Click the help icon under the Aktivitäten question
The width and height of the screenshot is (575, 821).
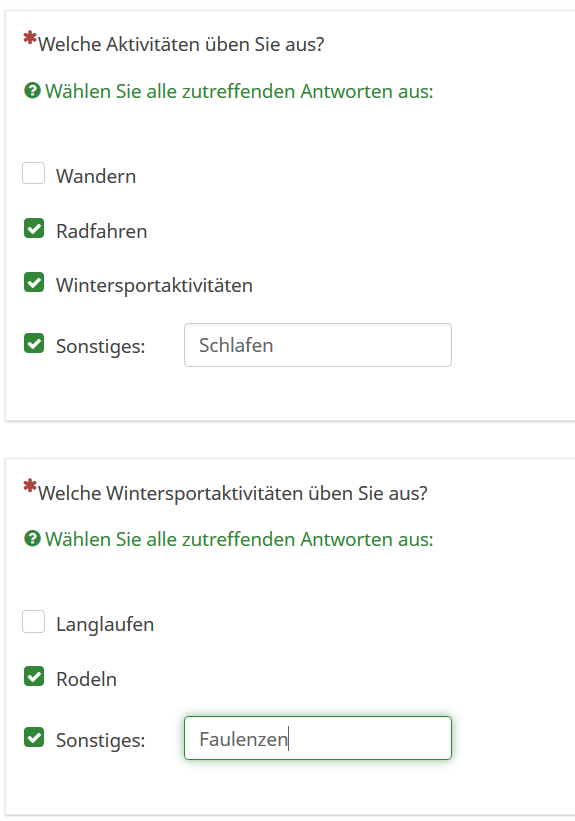[32, 91]
